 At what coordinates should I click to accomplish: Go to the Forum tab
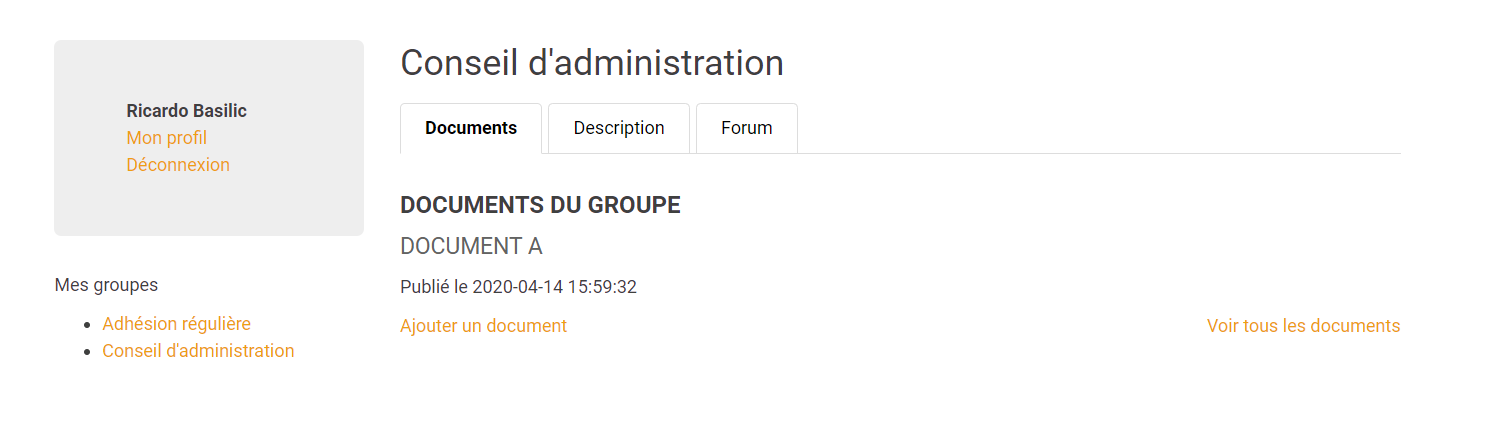coord(747,128)
